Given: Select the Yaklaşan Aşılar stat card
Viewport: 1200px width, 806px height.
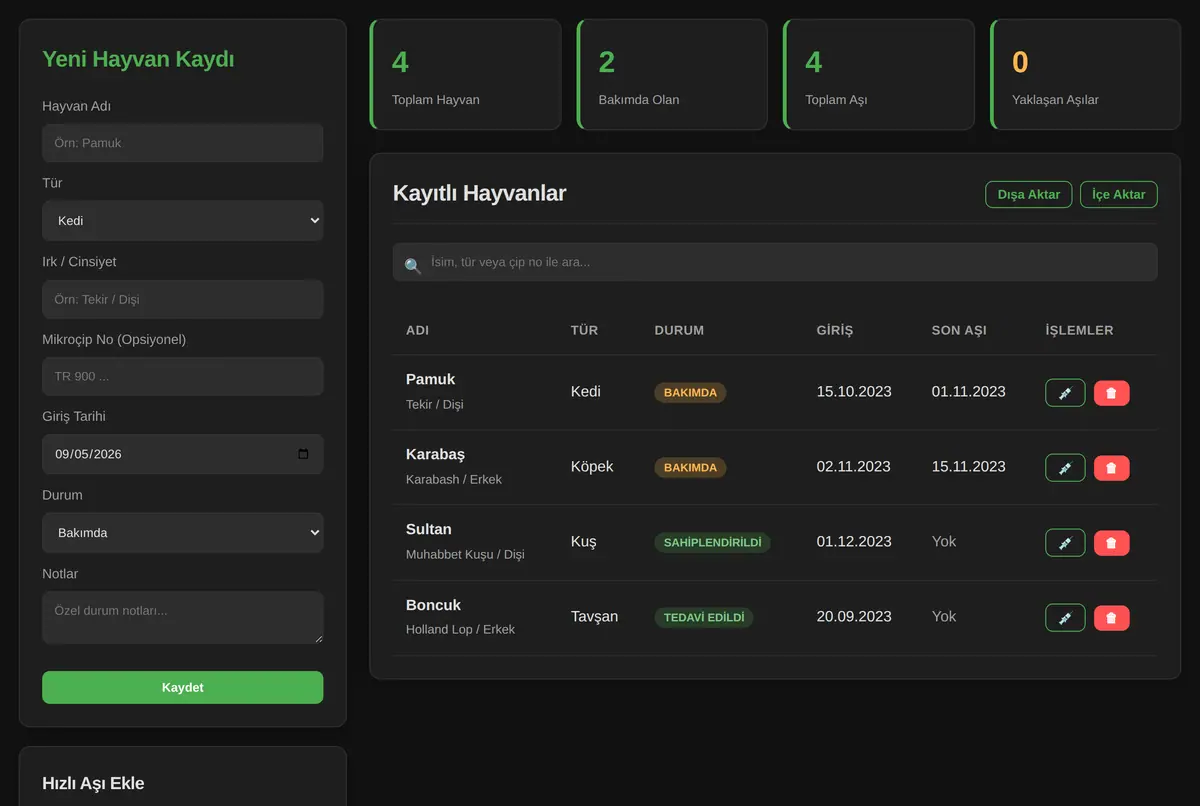Looking at the screenshot, I should (x=1085, y=75).
